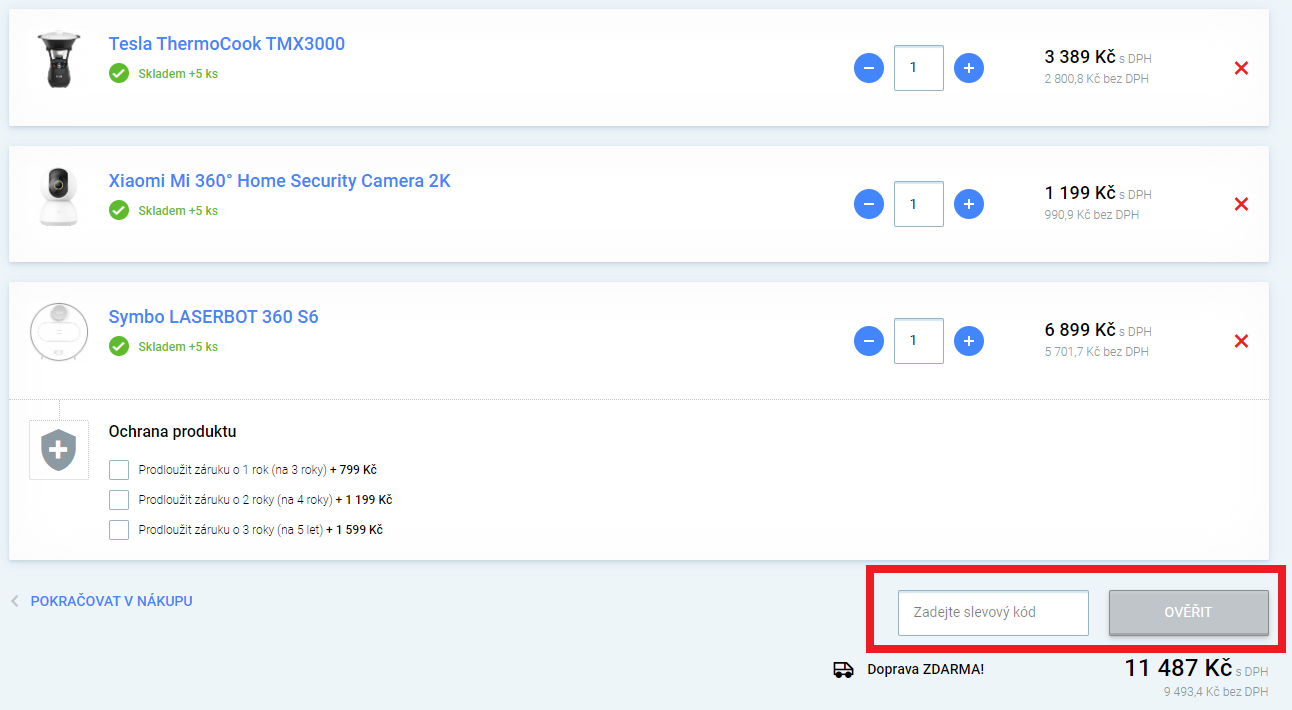Image resolution: width=1292 pixels, height=710 pixels.
Task: Click the green in-stock checkmark for Xiaomi camera
Action: 119,210
